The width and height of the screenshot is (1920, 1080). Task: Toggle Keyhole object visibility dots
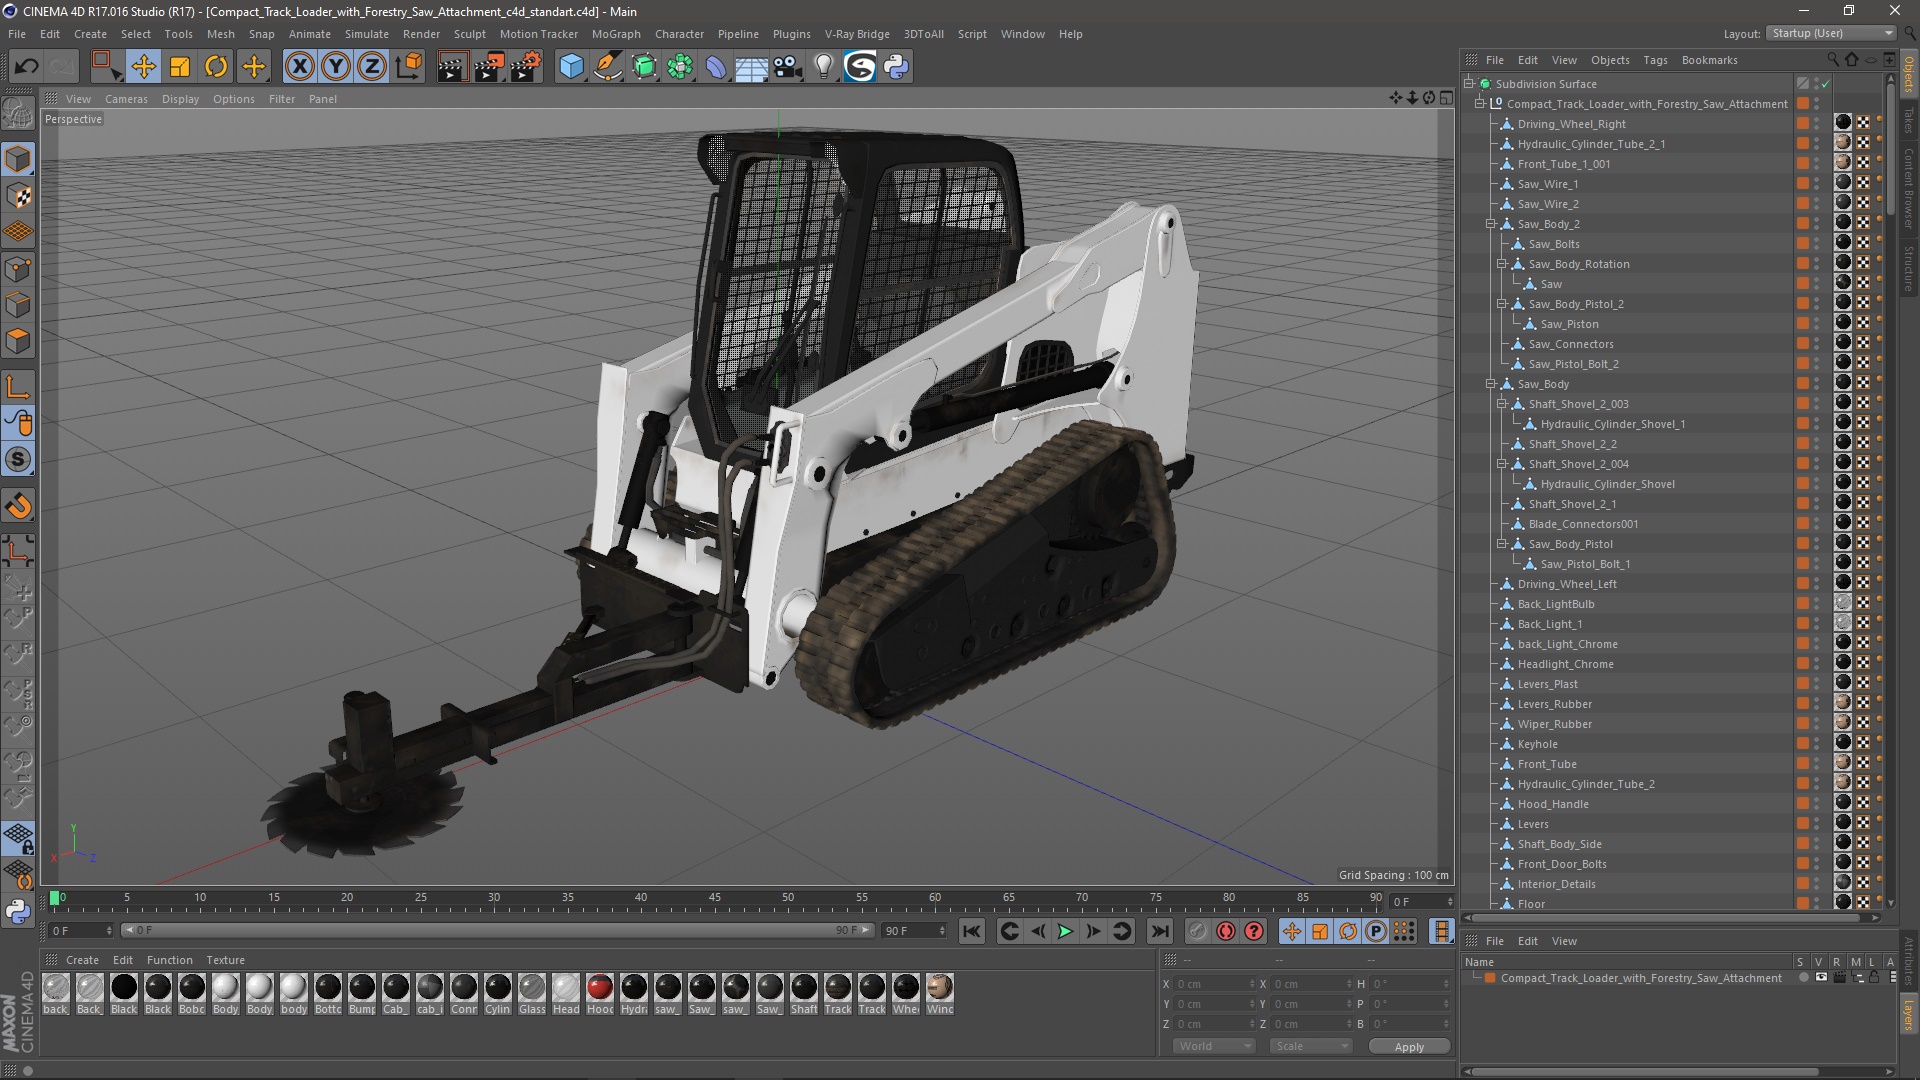click(x=1817, y=744)
